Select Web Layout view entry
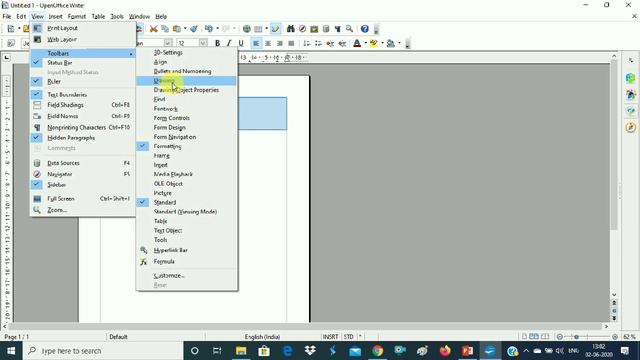Image resolution: width=640 pixels, height=360 pixels. (x=82, y=39)
